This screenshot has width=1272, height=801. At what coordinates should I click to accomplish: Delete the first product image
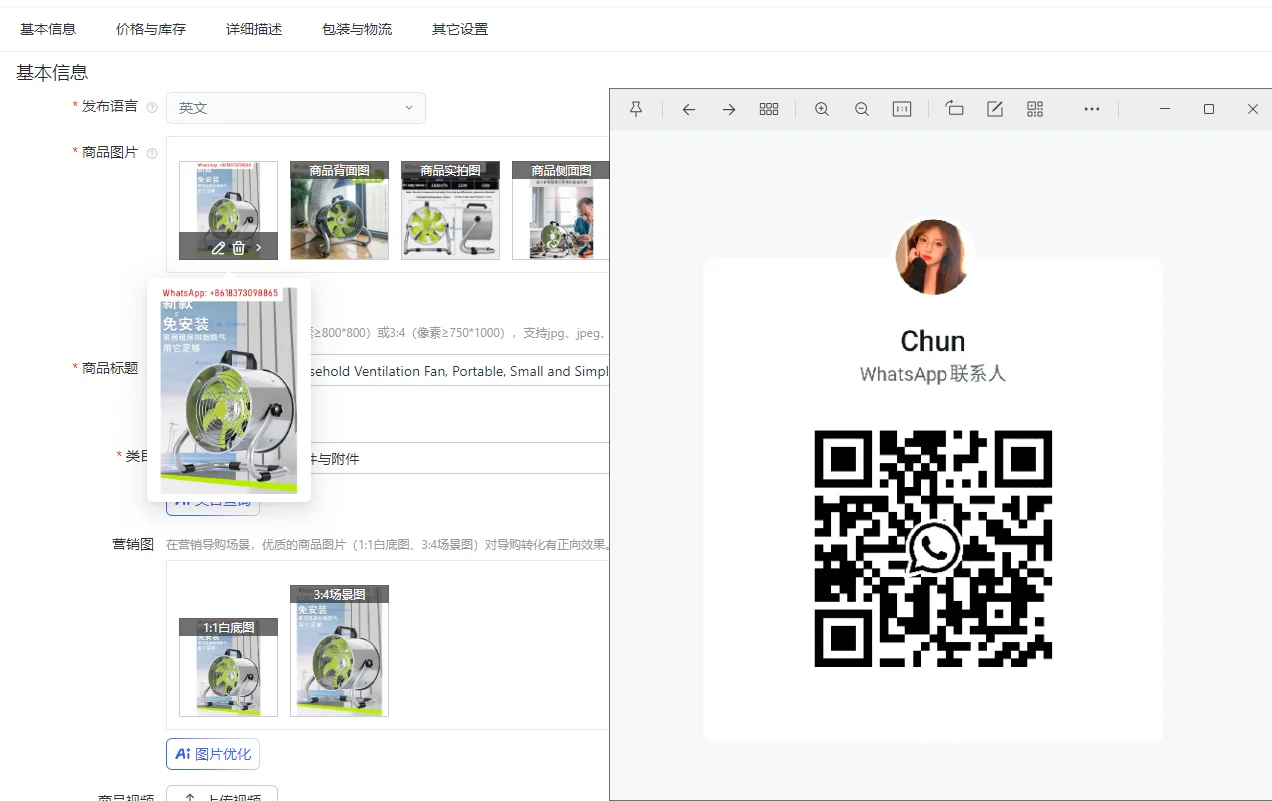[238, 248]
